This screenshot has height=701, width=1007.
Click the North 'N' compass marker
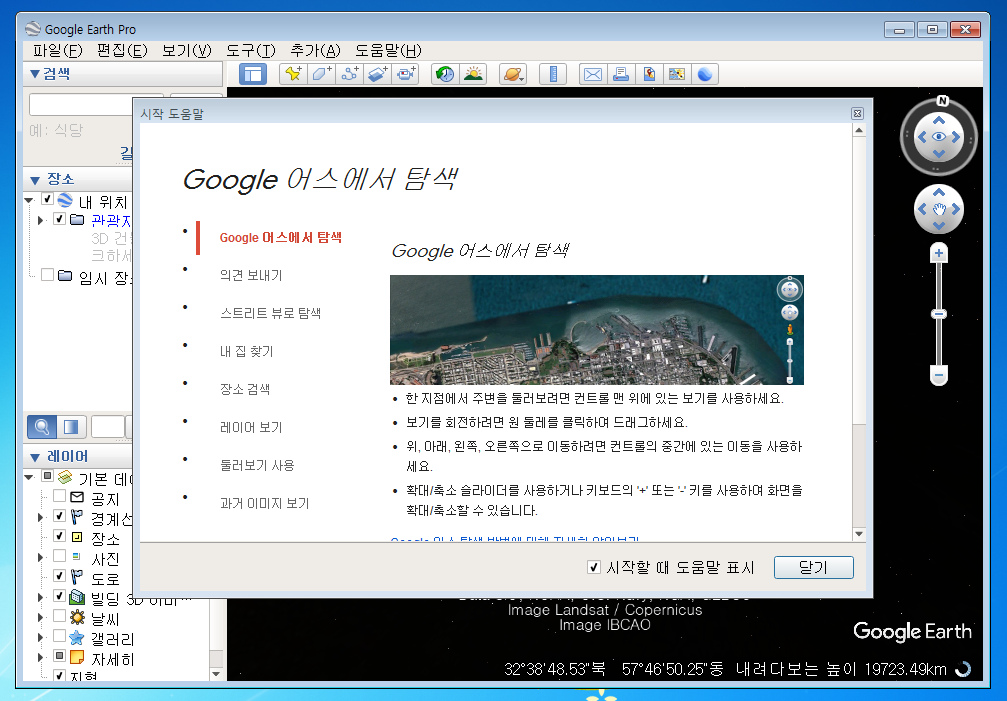tap(942, 101)
